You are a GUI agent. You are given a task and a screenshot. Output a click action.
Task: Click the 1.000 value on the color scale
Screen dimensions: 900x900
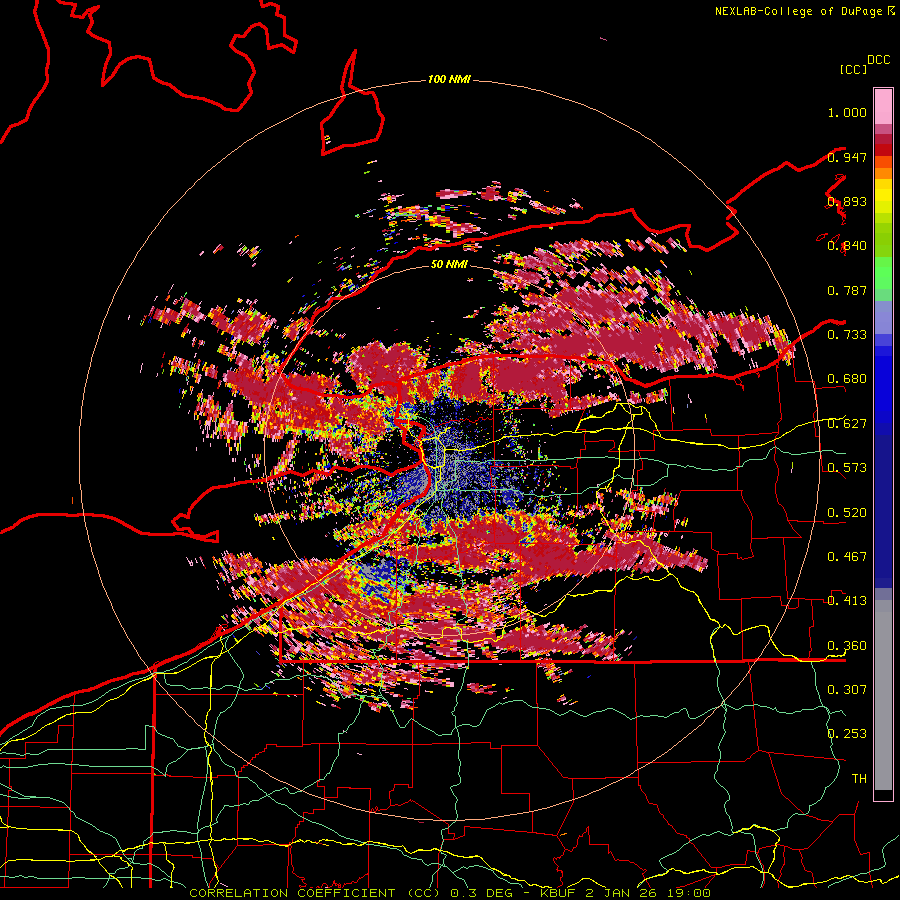[x=847, y=112]
